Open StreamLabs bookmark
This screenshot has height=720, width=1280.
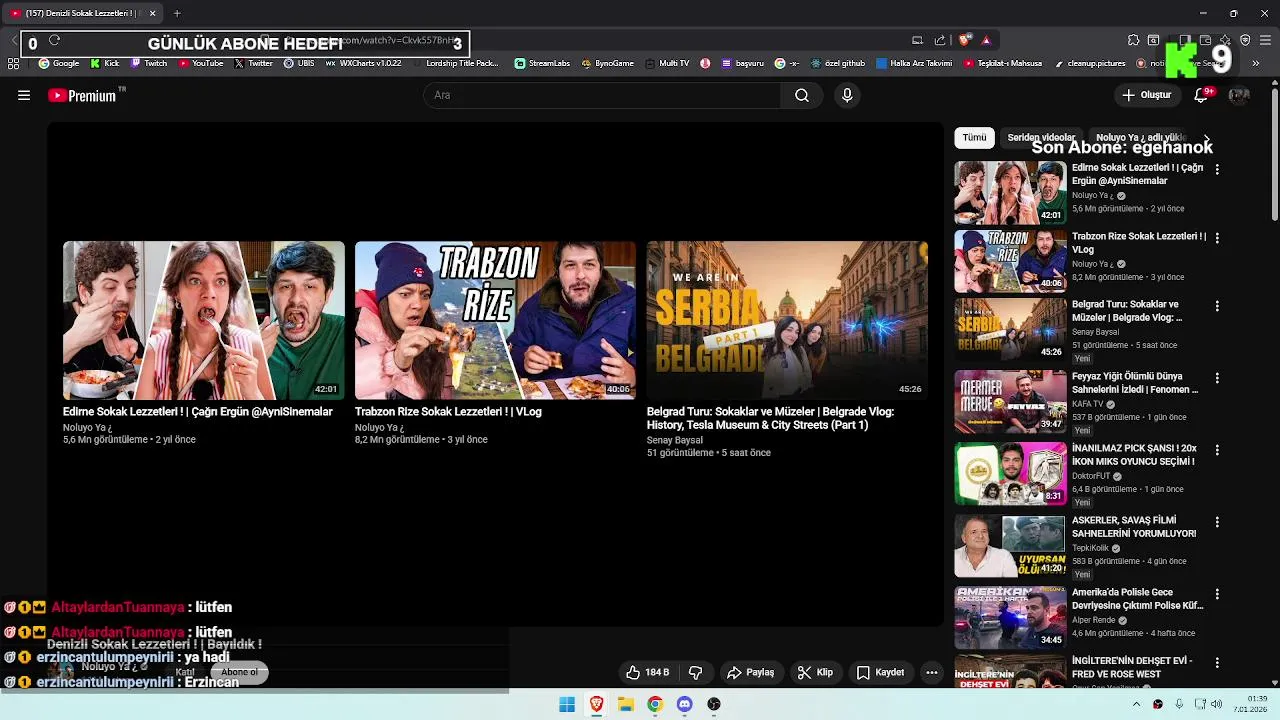coord(542,63)
